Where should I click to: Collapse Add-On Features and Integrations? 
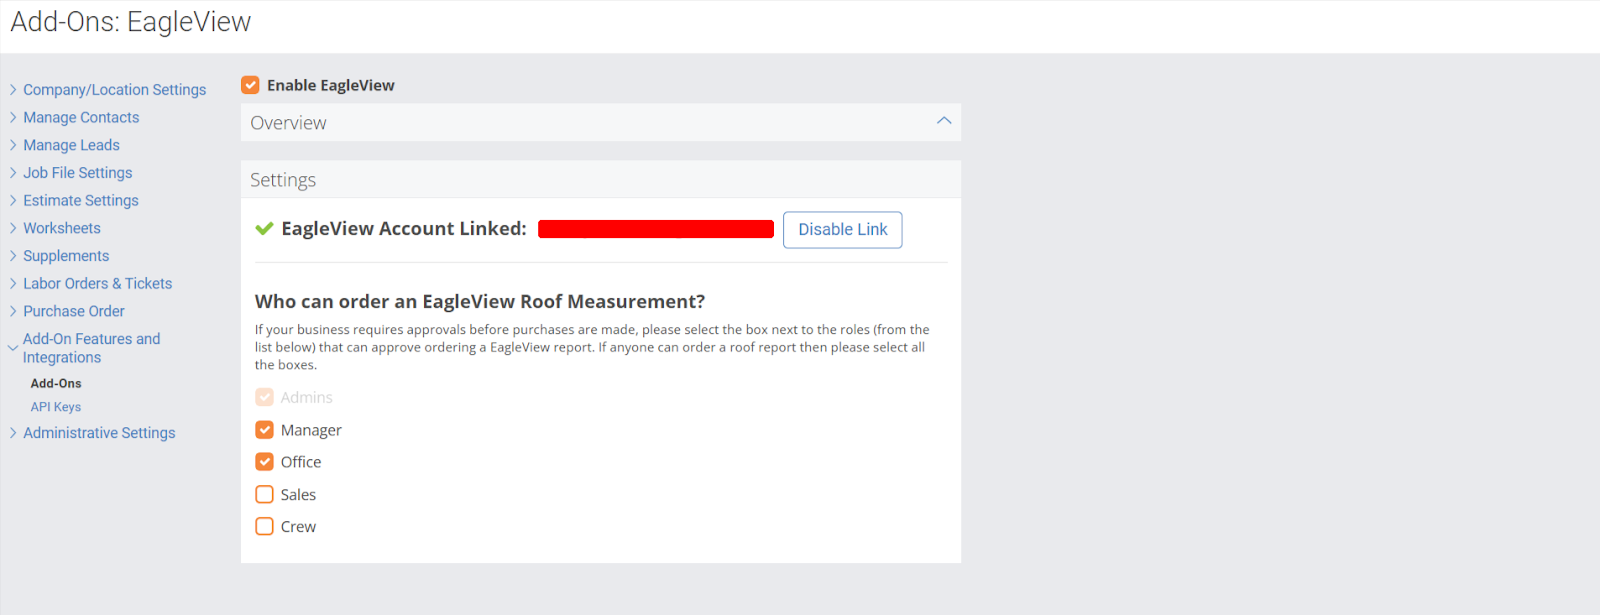pyautogui.click(x=84, y=348)
